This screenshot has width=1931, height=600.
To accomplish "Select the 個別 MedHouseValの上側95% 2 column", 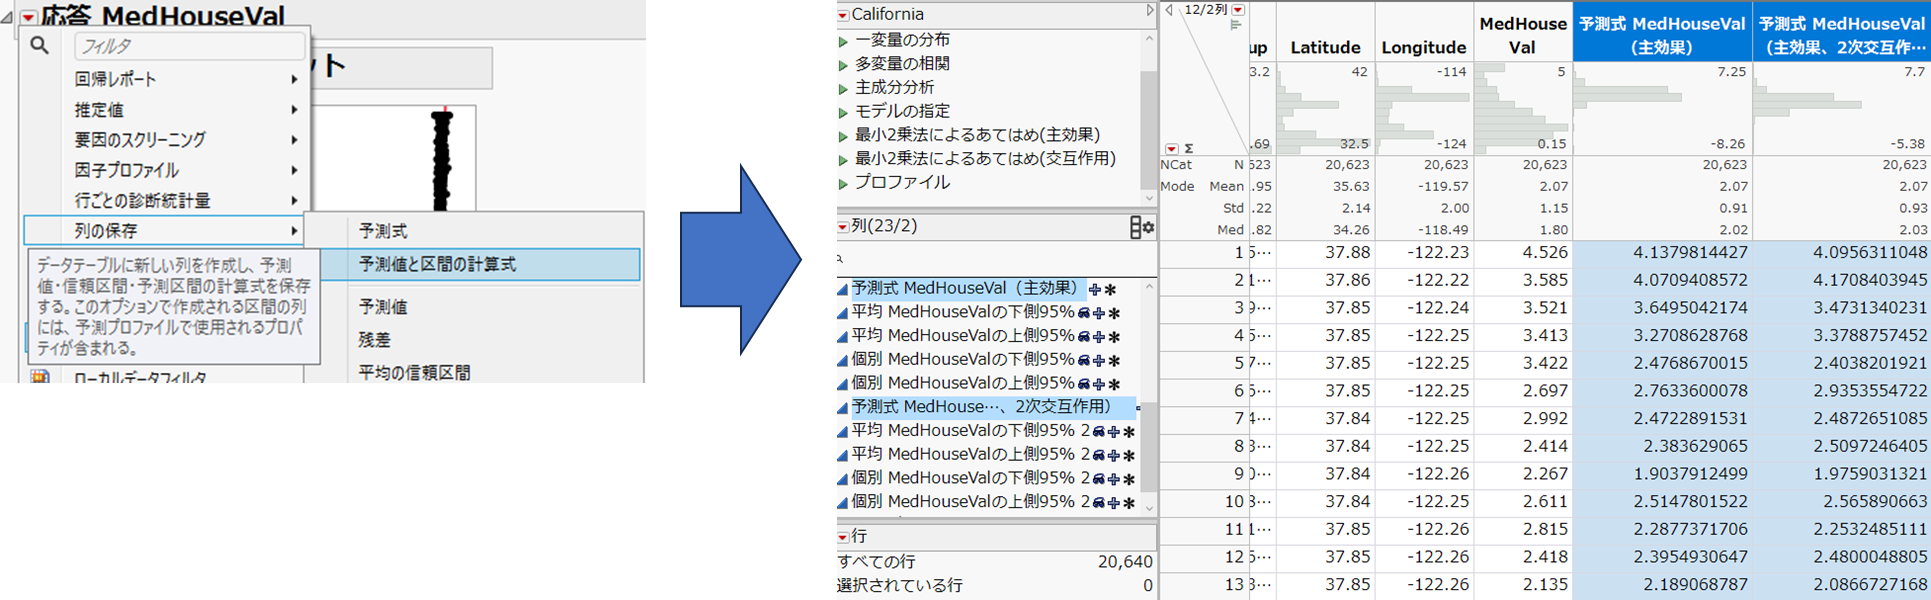I will 971,502.
